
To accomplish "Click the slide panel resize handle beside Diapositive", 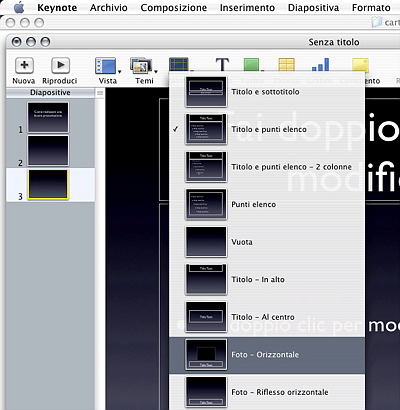I will coord(100,93).
